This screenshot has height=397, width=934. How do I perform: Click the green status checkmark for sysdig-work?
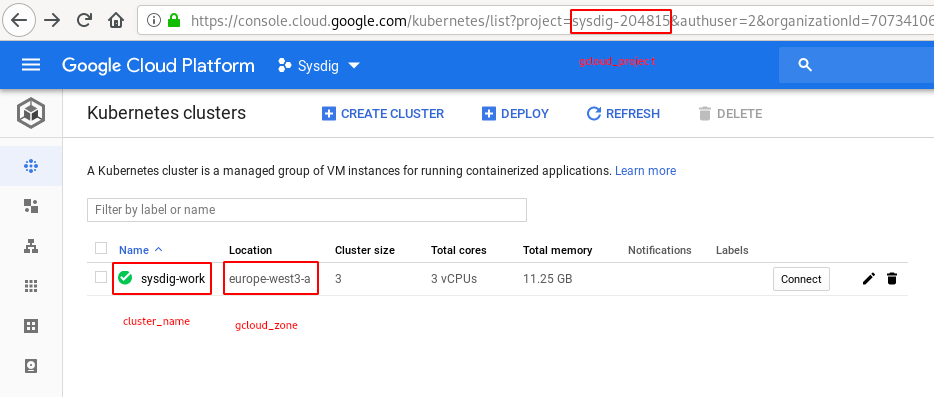tap(125, 278)
